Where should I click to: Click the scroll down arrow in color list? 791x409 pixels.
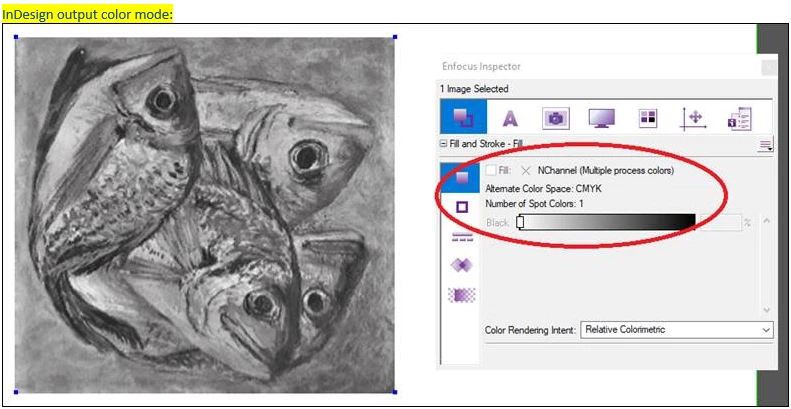click(x=767, y=309)
